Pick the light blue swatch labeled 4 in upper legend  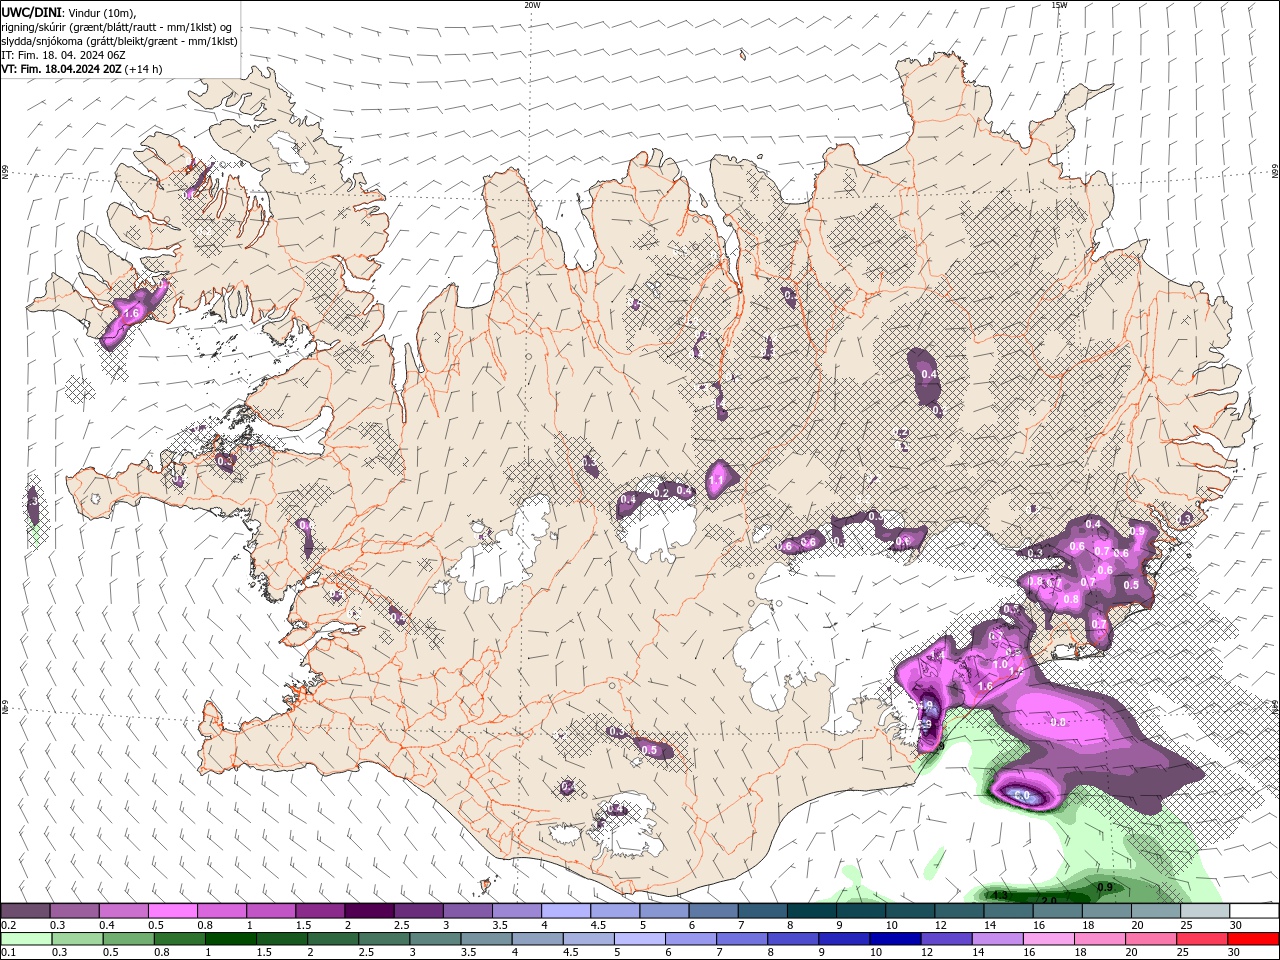[x=566, y=911]
